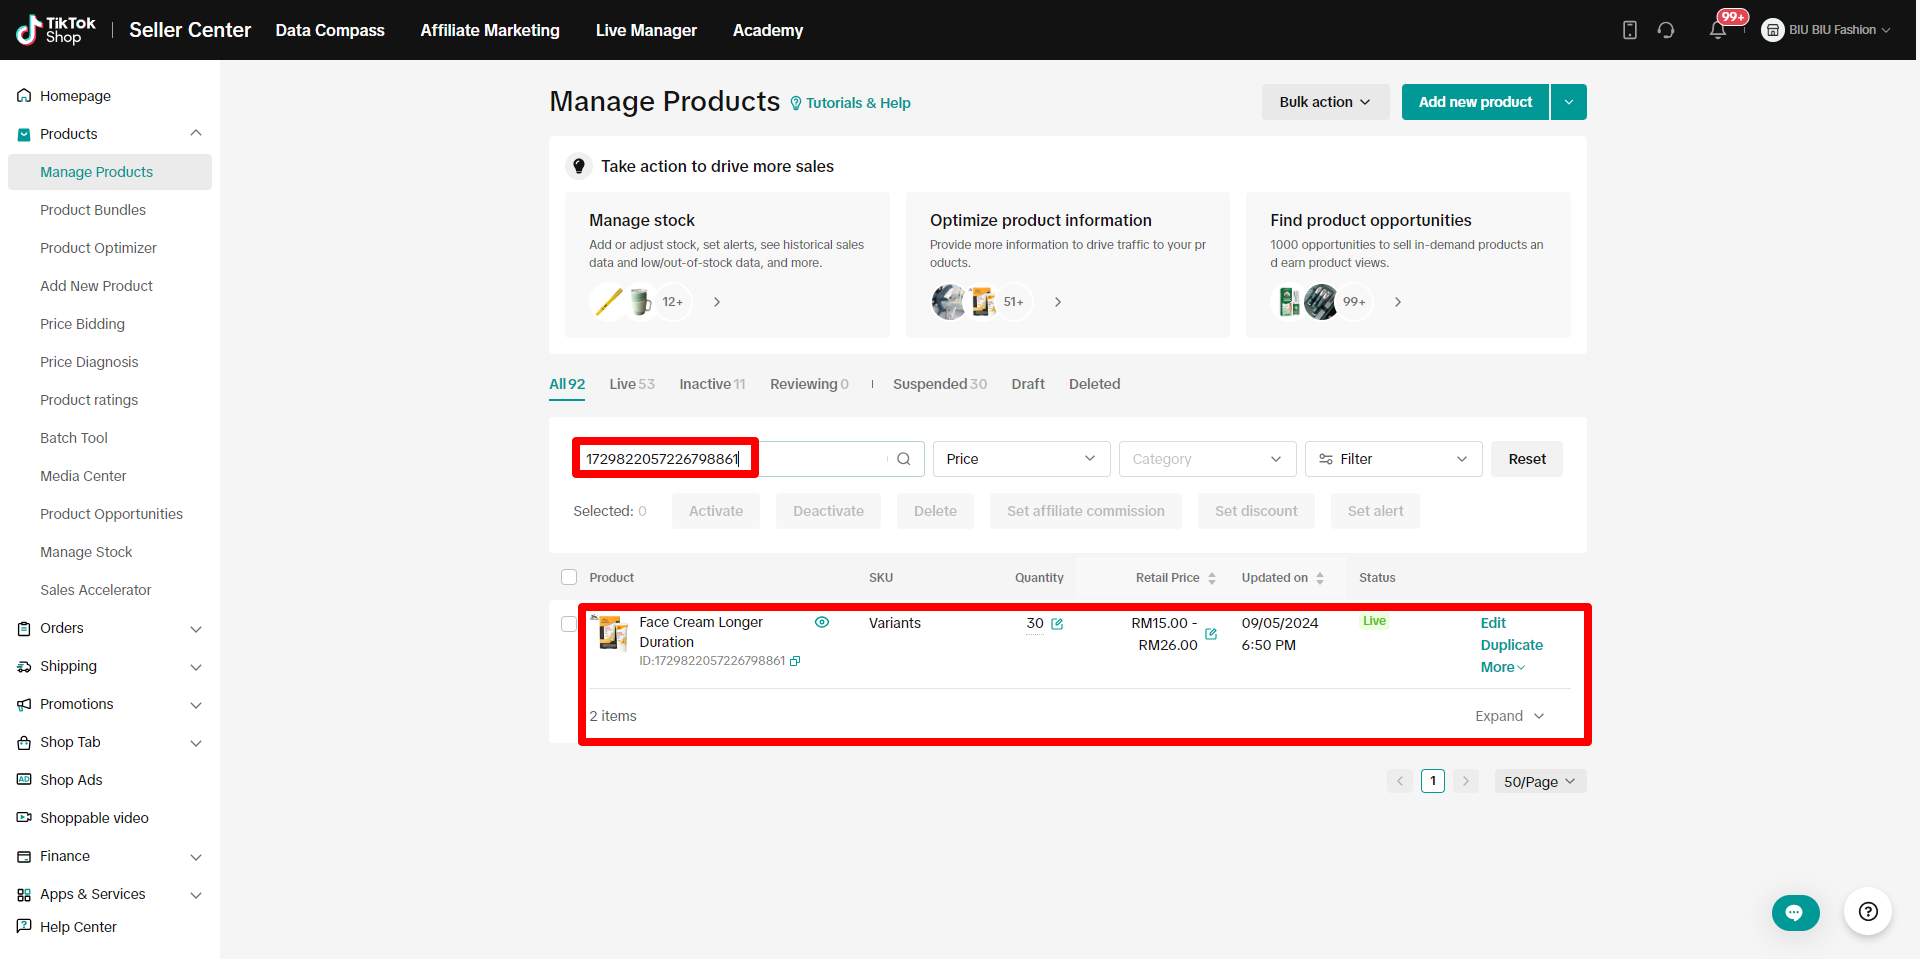Click the mobile app phone icon
Image resolution: width=1920 pixels, height=959 pixels.
pos(1630,30)
